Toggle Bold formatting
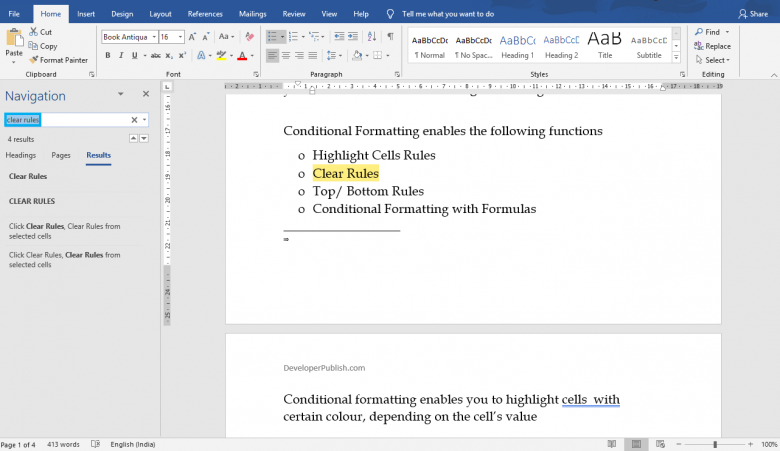Screen dimensions: 780x451 pyautogui.click(x=107, y=56)
